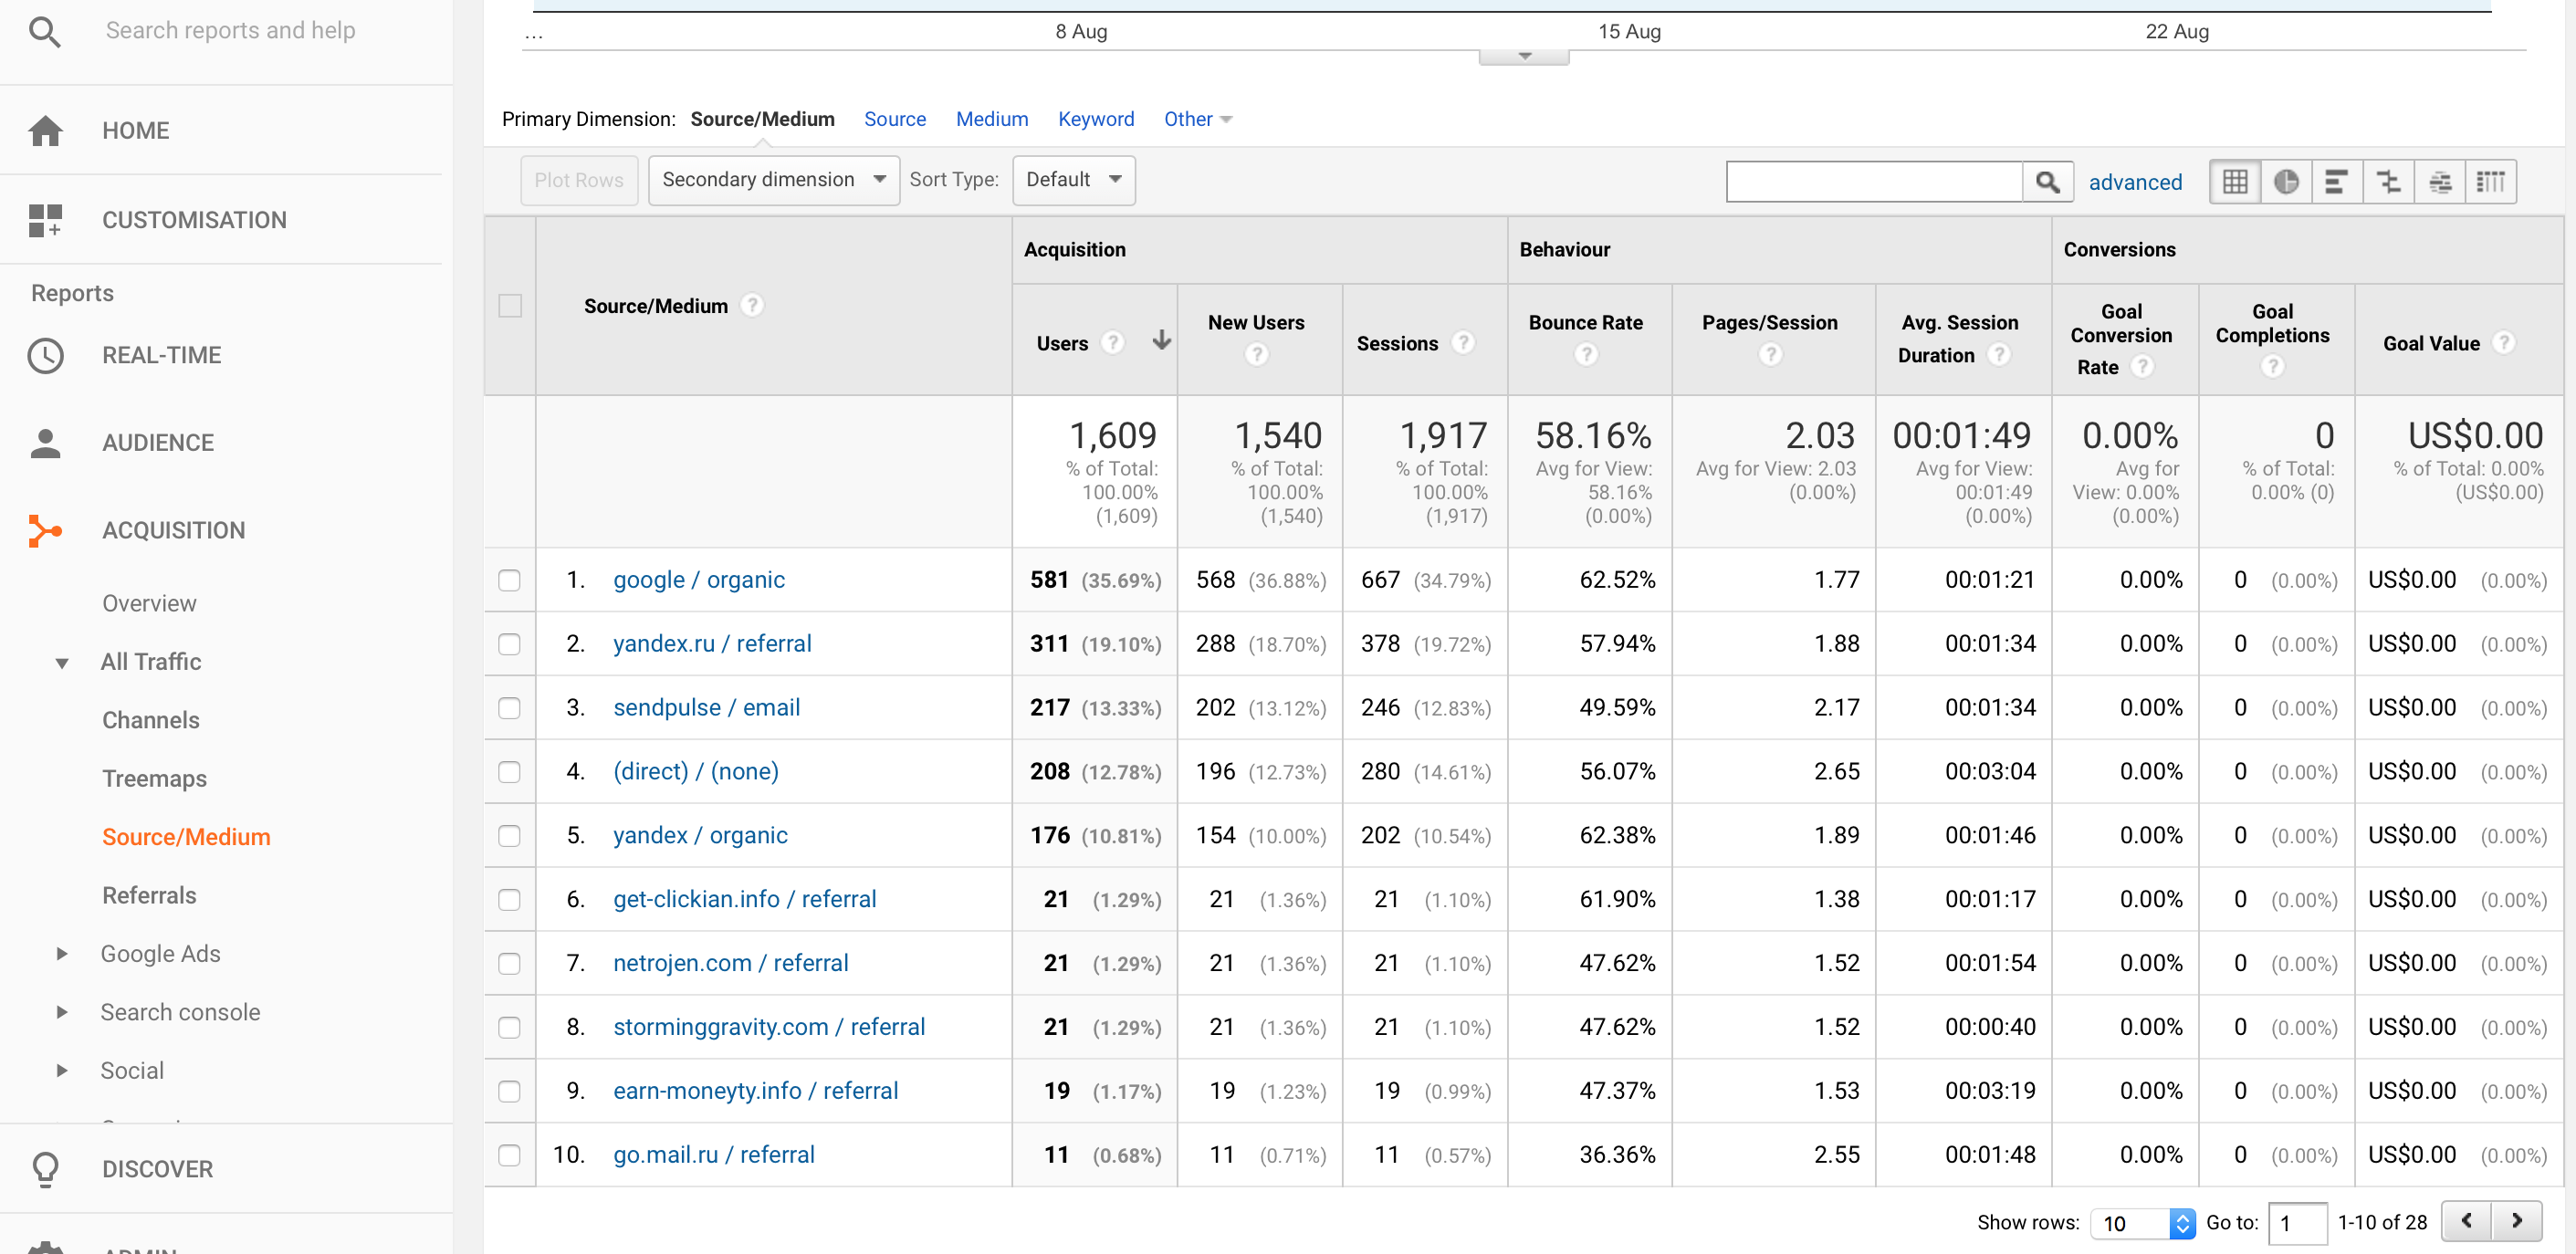This screenshot has width=2576, height=1254.
Task: Expand the Google Ads section
Action: (62, 954)
